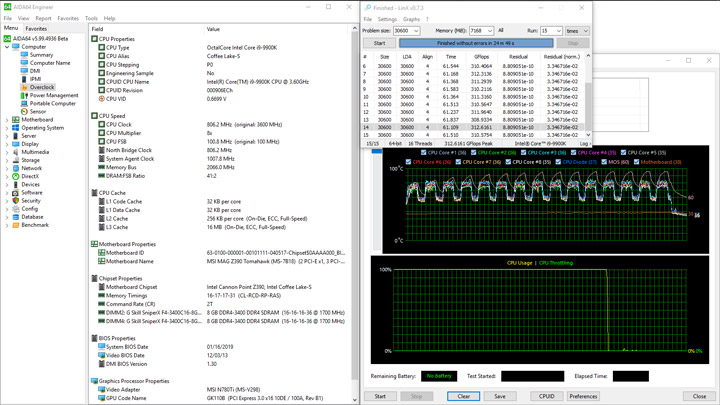Click the Server category icon
The image size is (720, 405).
(16, 136)
